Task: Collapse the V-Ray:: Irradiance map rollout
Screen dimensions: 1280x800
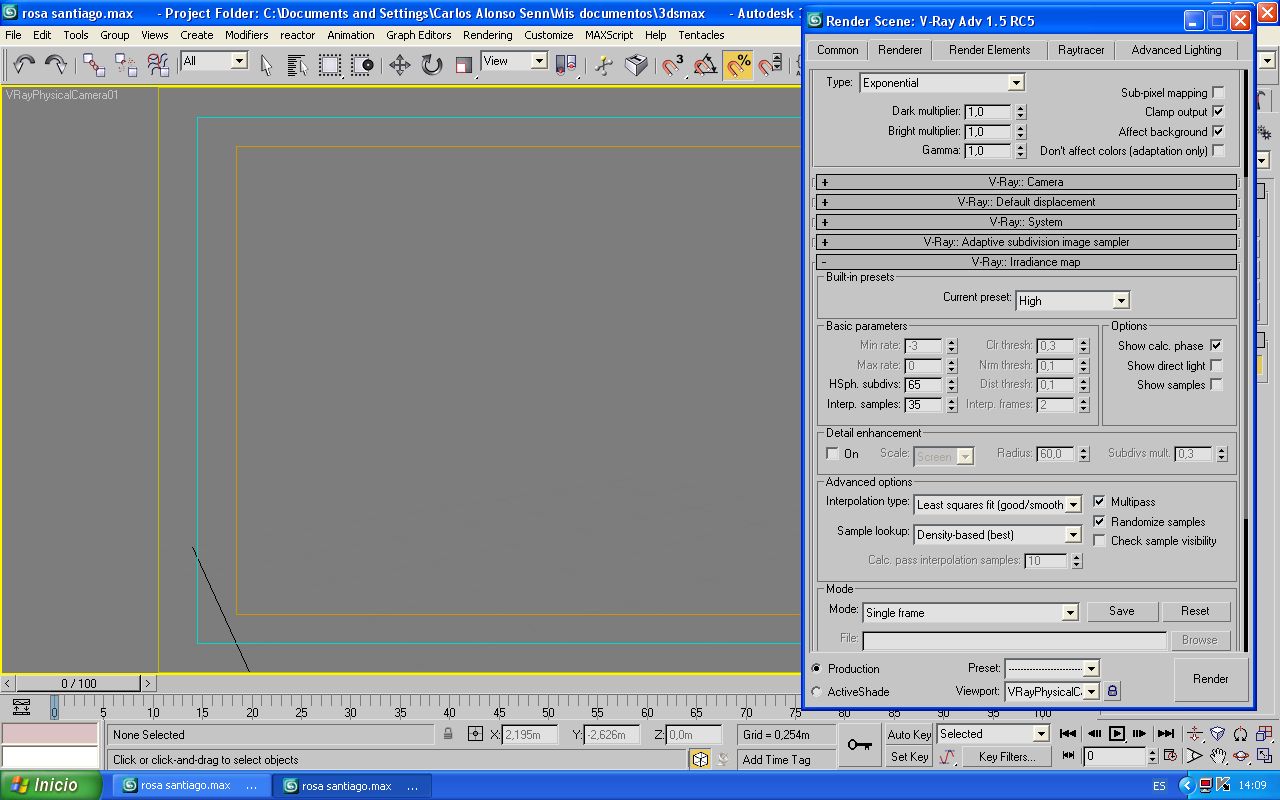Action: point(1026,262)
